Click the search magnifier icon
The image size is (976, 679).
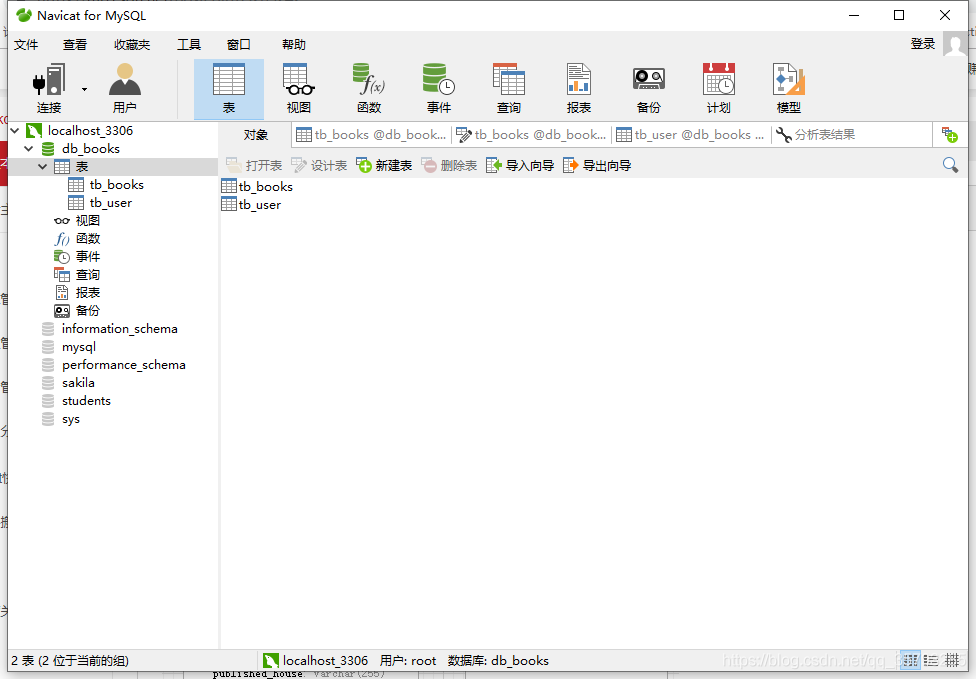(949, 164)
